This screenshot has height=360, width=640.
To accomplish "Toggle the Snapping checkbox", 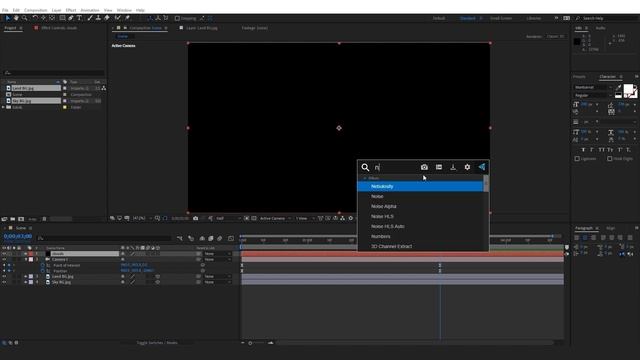I will pyautogui.click(x=177, y=18).
